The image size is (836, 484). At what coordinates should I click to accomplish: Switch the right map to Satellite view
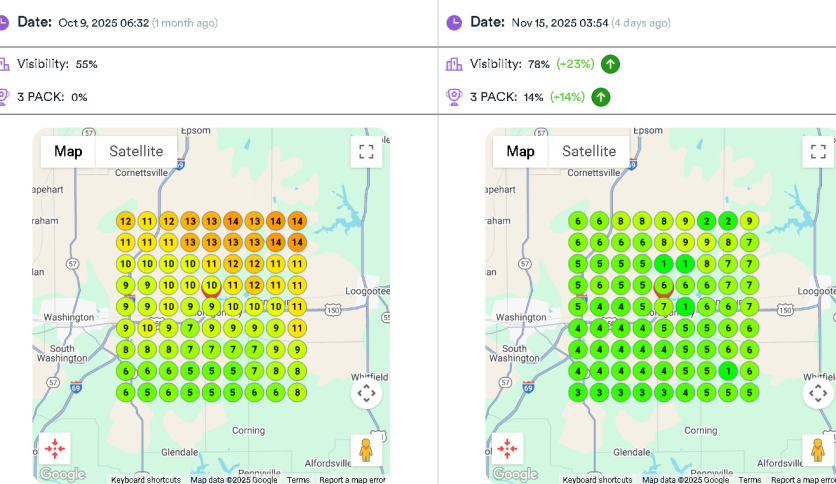[589, 152]
